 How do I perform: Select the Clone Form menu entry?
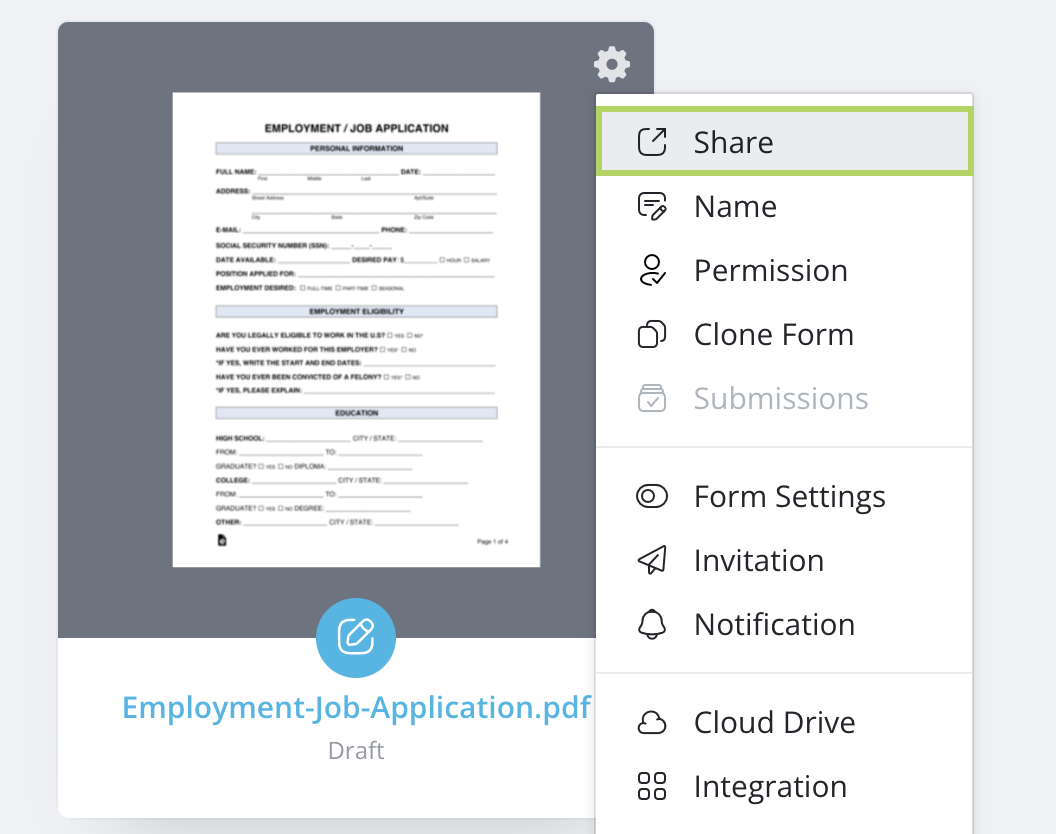(x=773, y=335)
